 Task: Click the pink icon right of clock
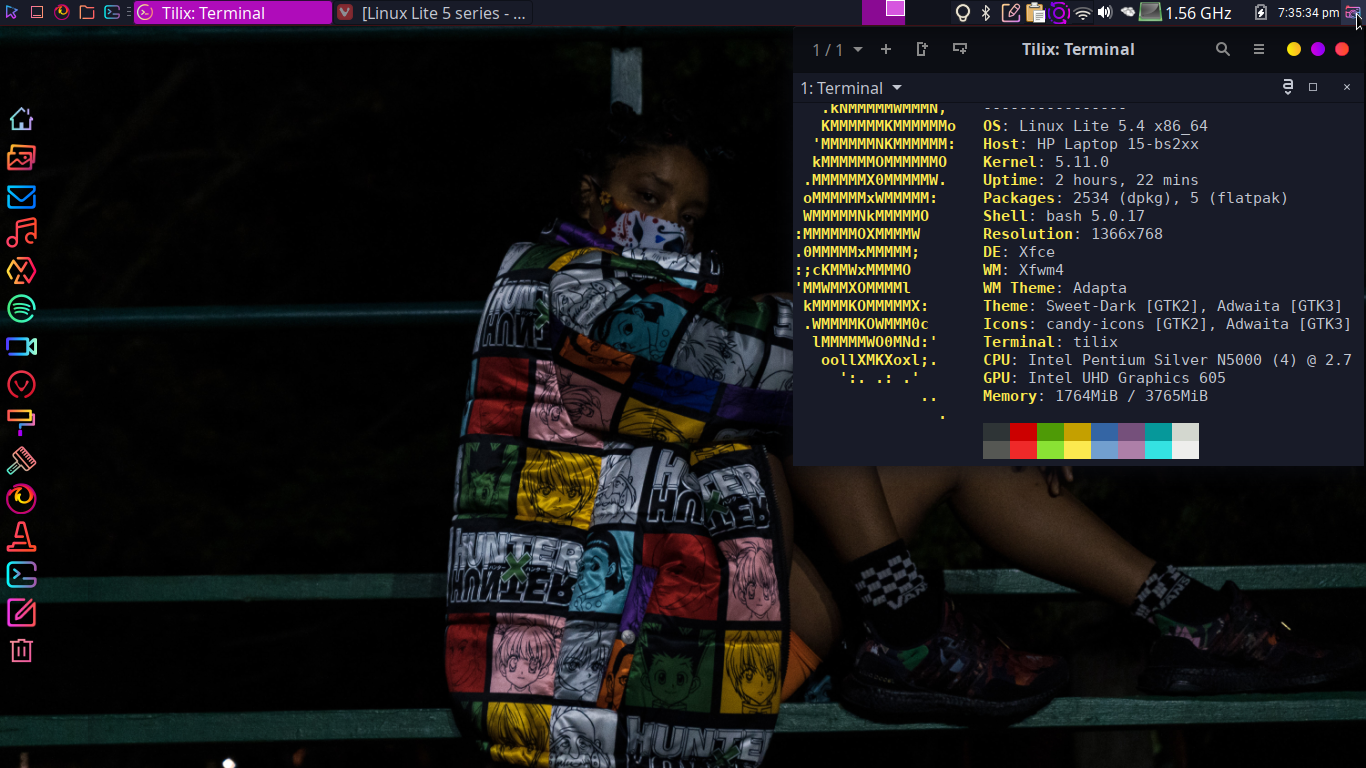pyautogui.click(x=1352, y=13)
